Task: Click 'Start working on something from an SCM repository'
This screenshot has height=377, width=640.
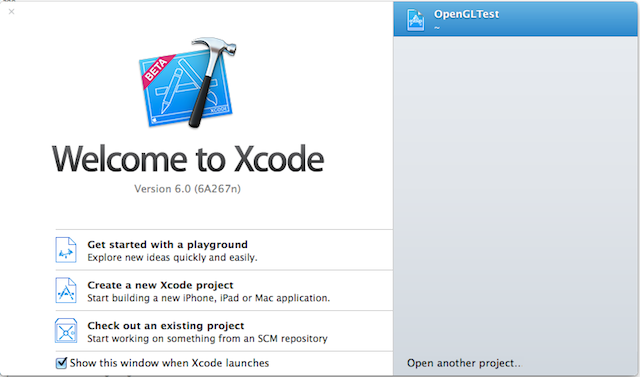Action: (x=207, y=339)
